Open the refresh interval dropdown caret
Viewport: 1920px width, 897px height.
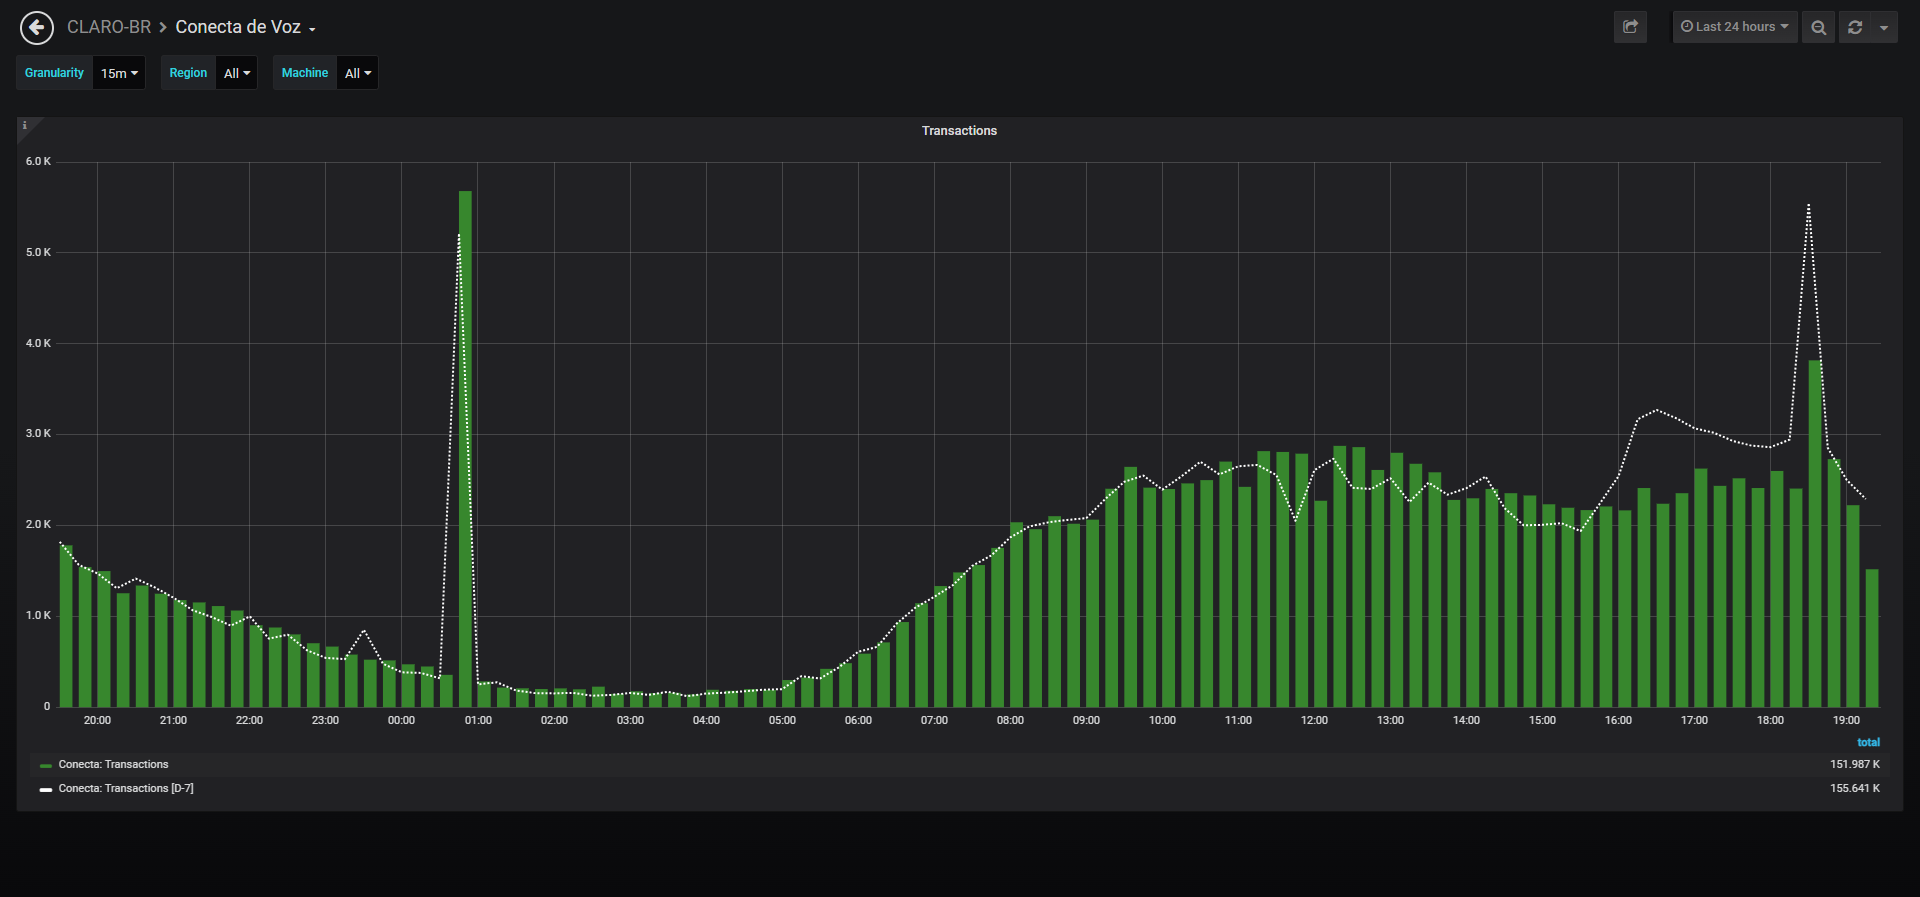coord(1884,27)
